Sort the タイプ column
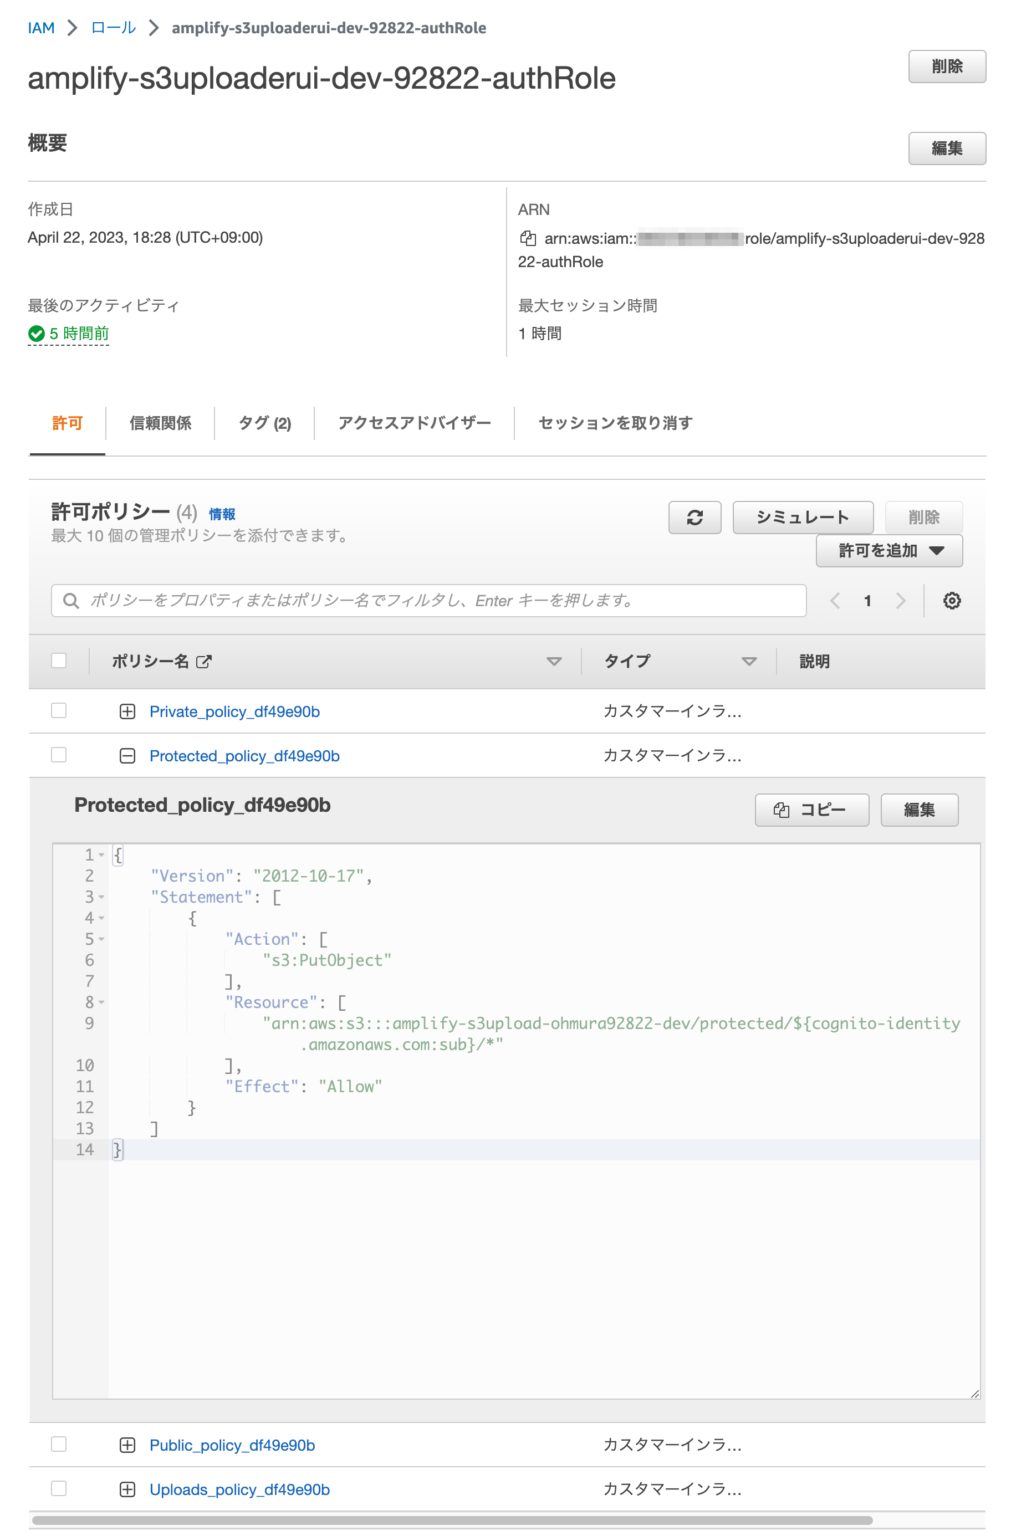 click(748, 661)
